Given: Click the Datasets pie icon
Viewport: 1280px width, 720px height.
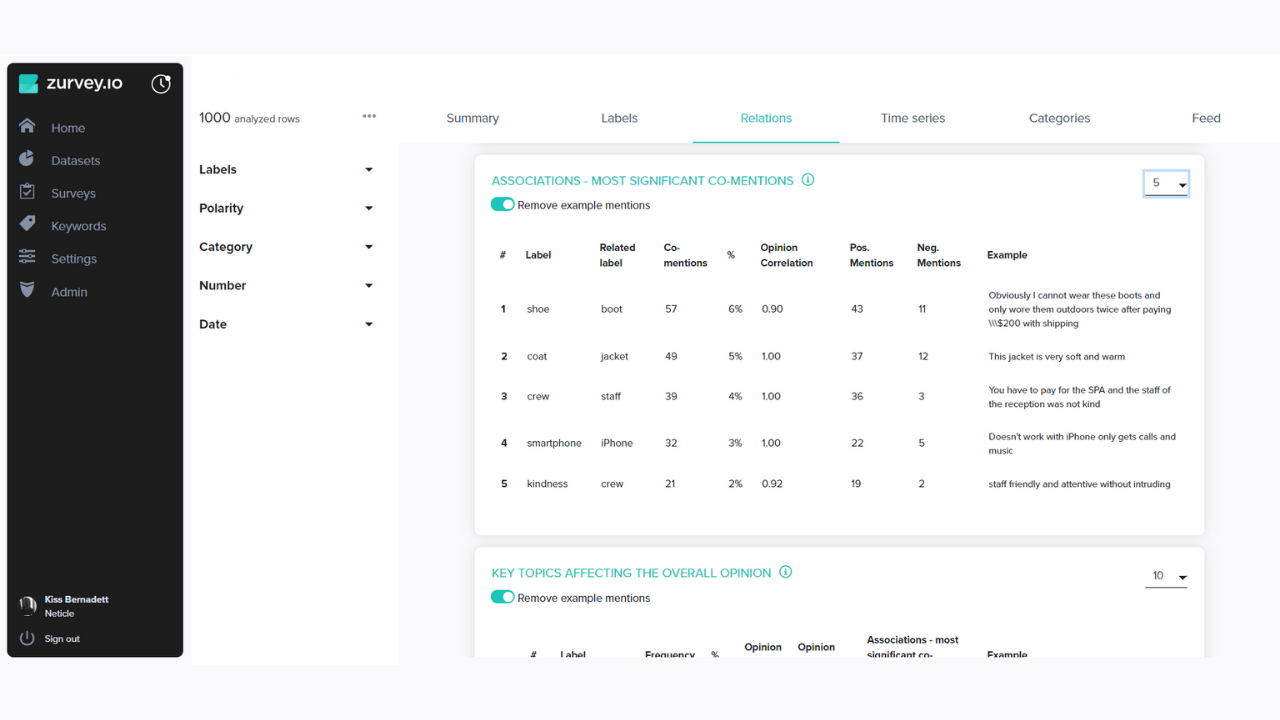Looking at the screenshot, I should [x=27, y=160].
